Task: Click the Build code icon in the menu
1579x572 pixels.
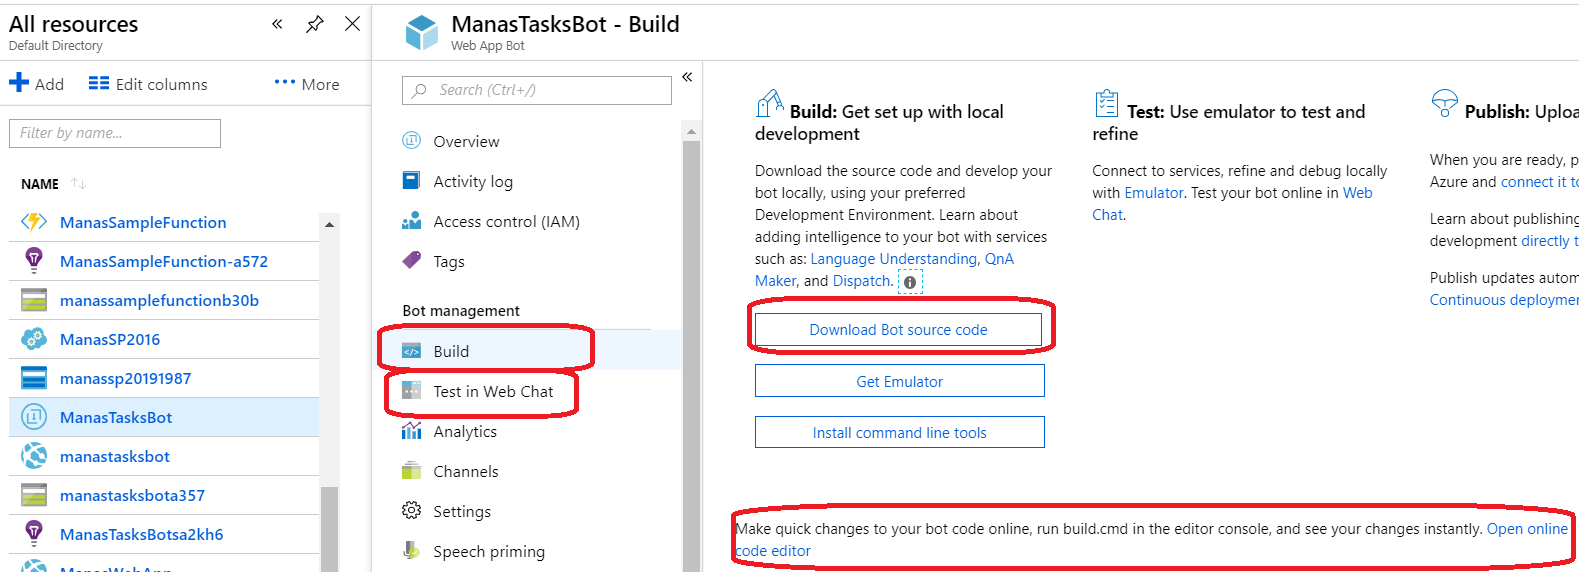Action: pos(411,351)
